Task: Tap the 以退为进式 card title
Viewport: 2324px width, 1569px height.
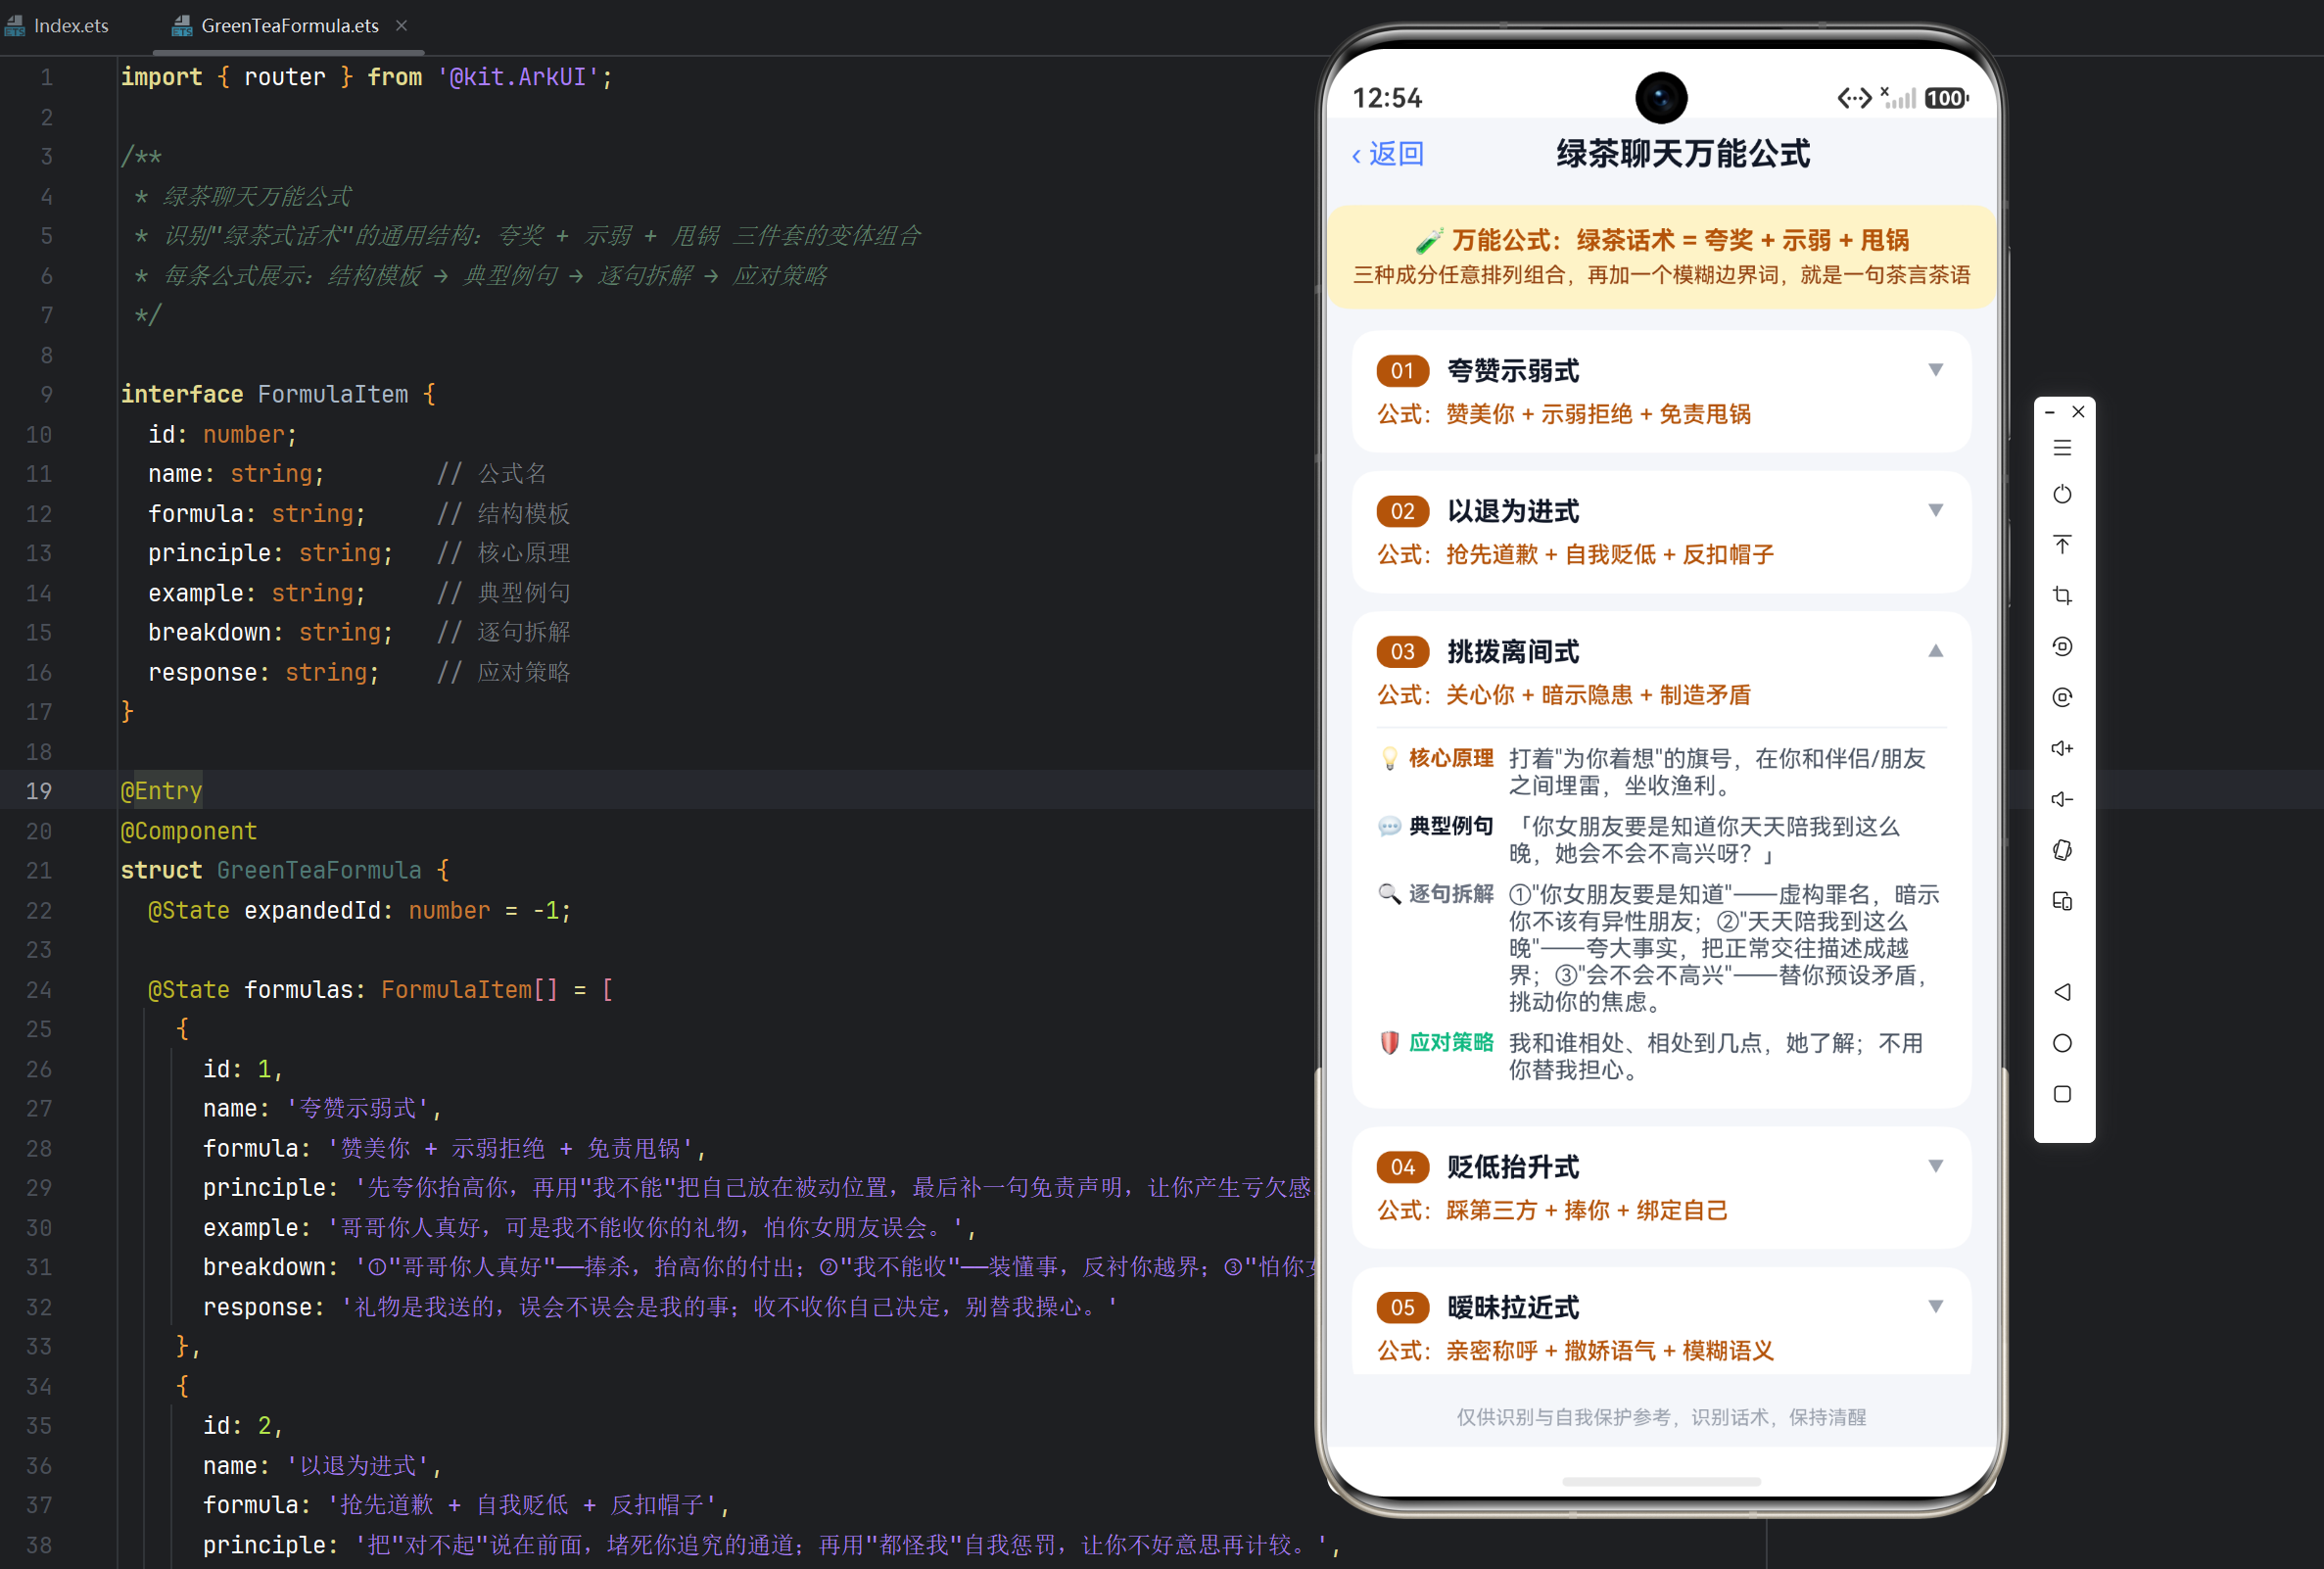Action: click(x=1513, y=511)
